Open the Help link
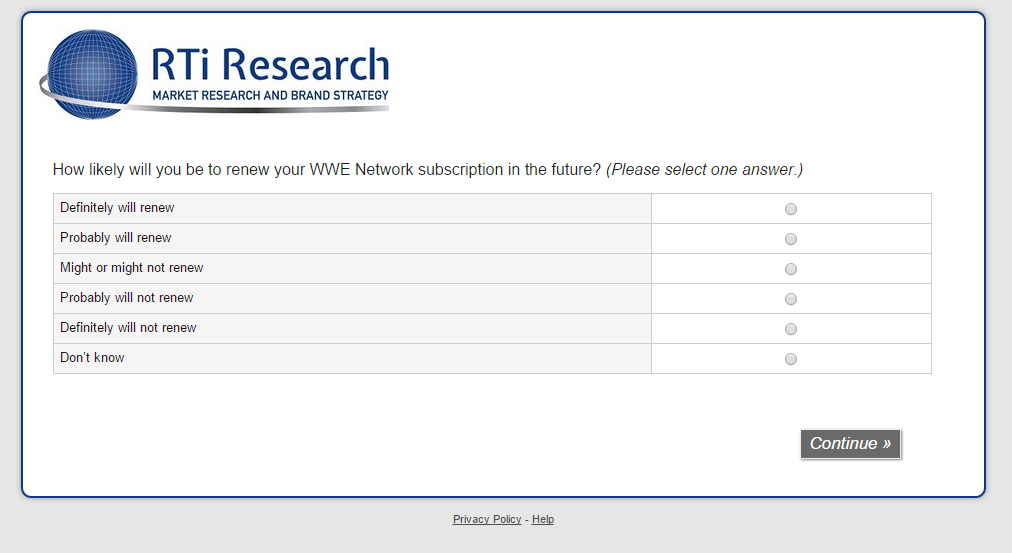Viewport: 1012px width, 553px height. (543, 520)
